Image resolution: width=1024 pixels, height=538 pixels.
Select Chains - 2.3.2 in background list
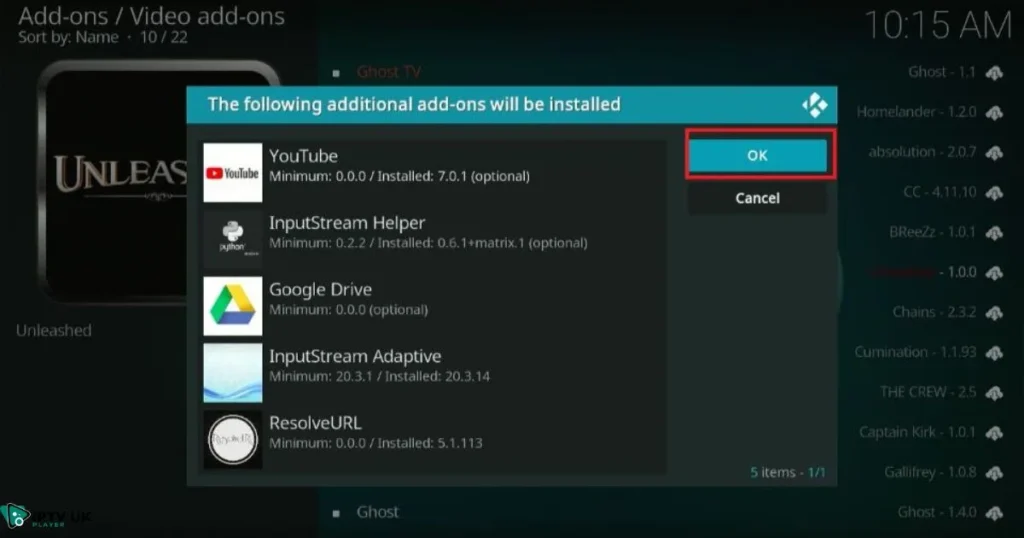(x=934, y=312)
